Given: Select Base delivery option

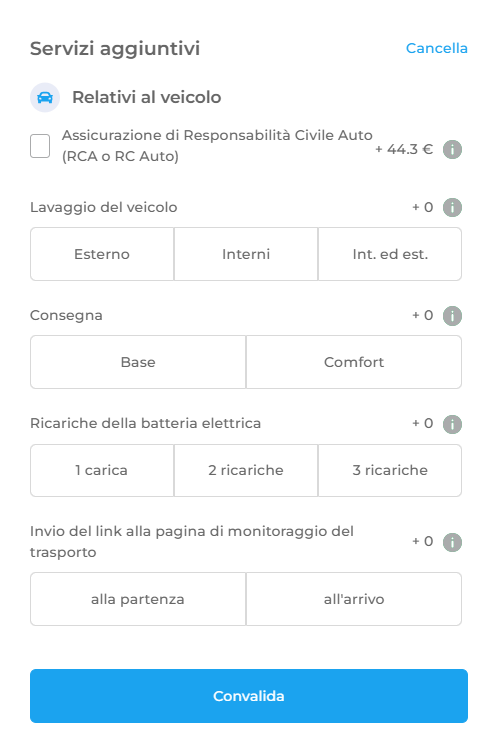Looking at the screenshot, I should 138,362.
